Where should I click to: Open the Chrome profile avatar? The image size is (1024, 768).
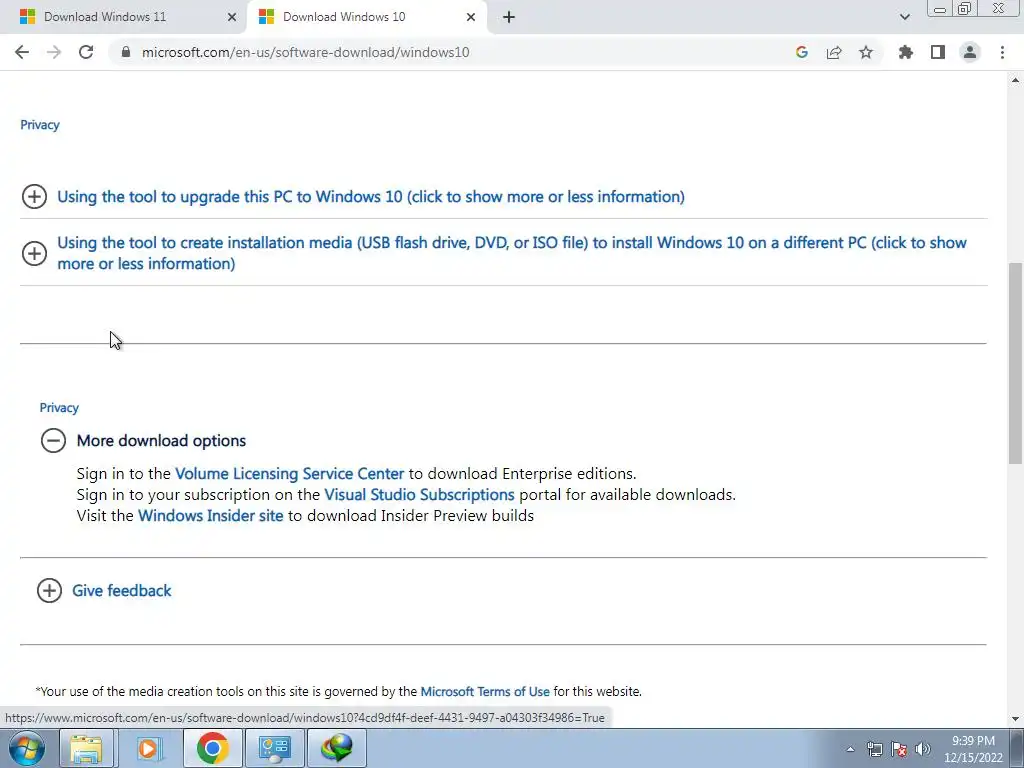coord(970,52)
